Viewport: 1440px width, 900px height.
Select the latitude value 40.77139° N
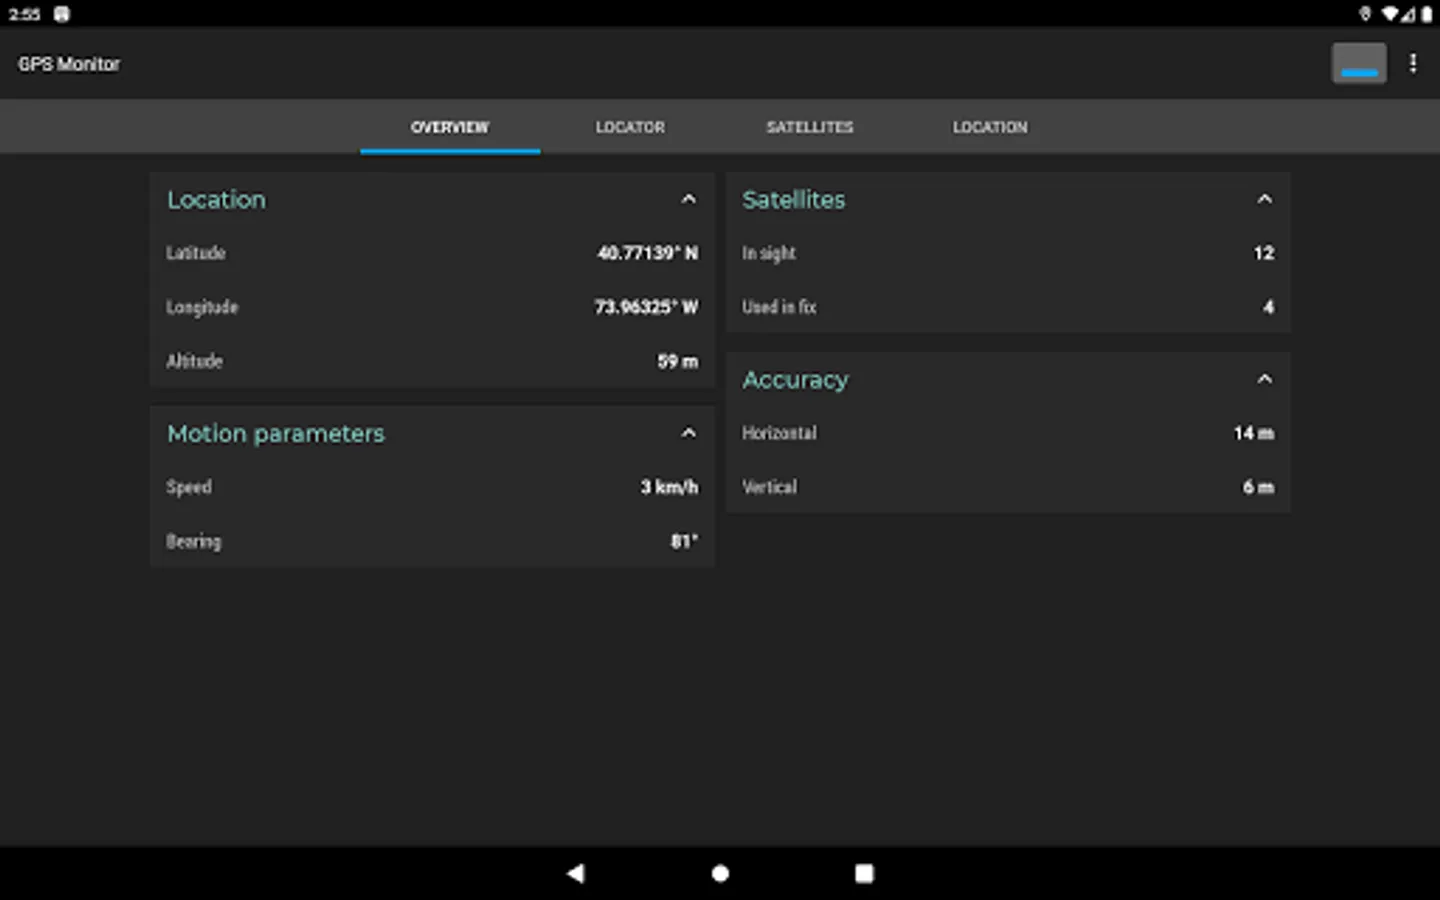click(x=647, y=253)
